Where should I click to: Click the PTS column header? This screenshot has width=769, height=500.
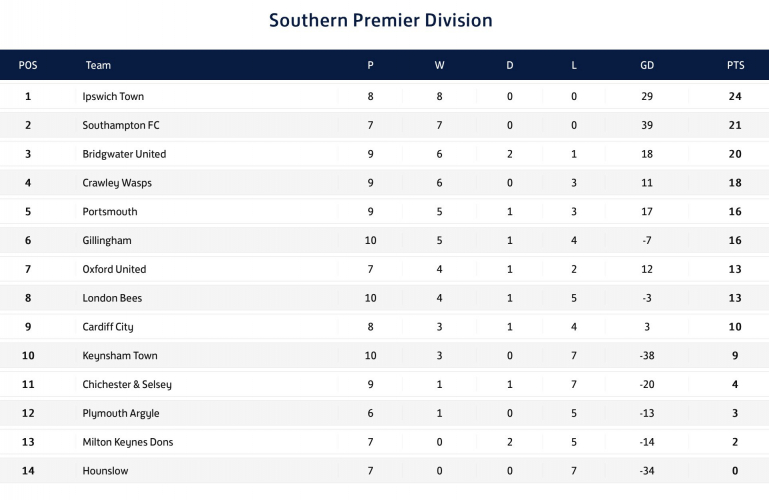(x=736, y=65)
